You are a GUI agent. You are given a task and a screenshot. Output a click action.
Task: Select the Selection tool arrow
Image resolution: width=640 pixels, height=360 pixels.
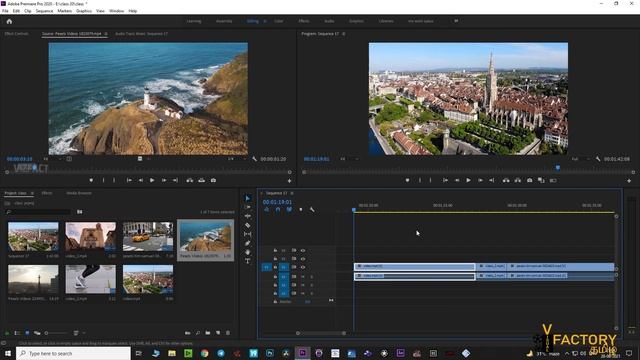click(x=248, y=198)
